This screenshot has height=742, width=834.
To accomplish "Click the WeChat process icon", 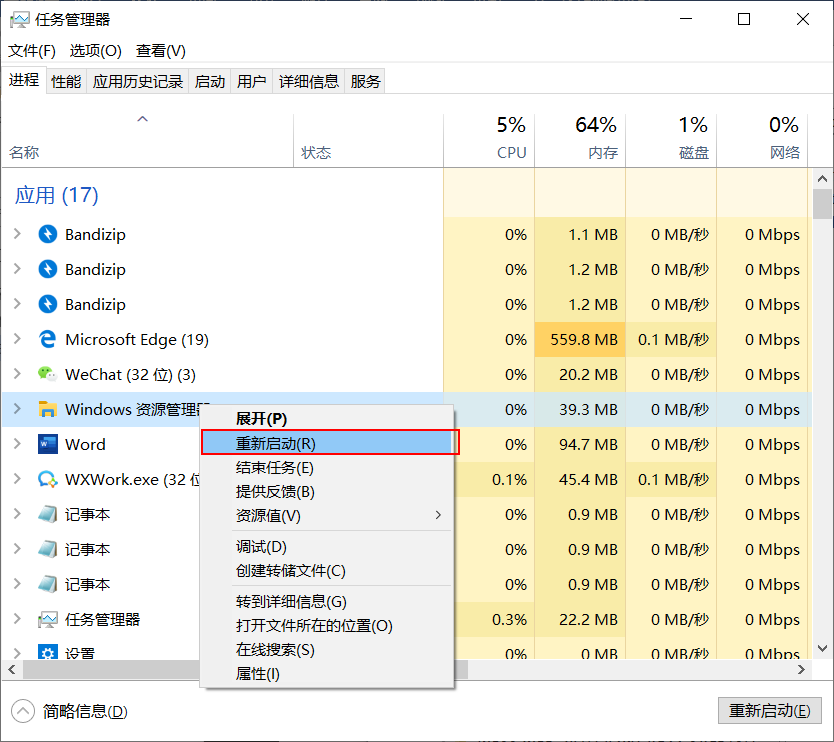I will pos(47,374).
